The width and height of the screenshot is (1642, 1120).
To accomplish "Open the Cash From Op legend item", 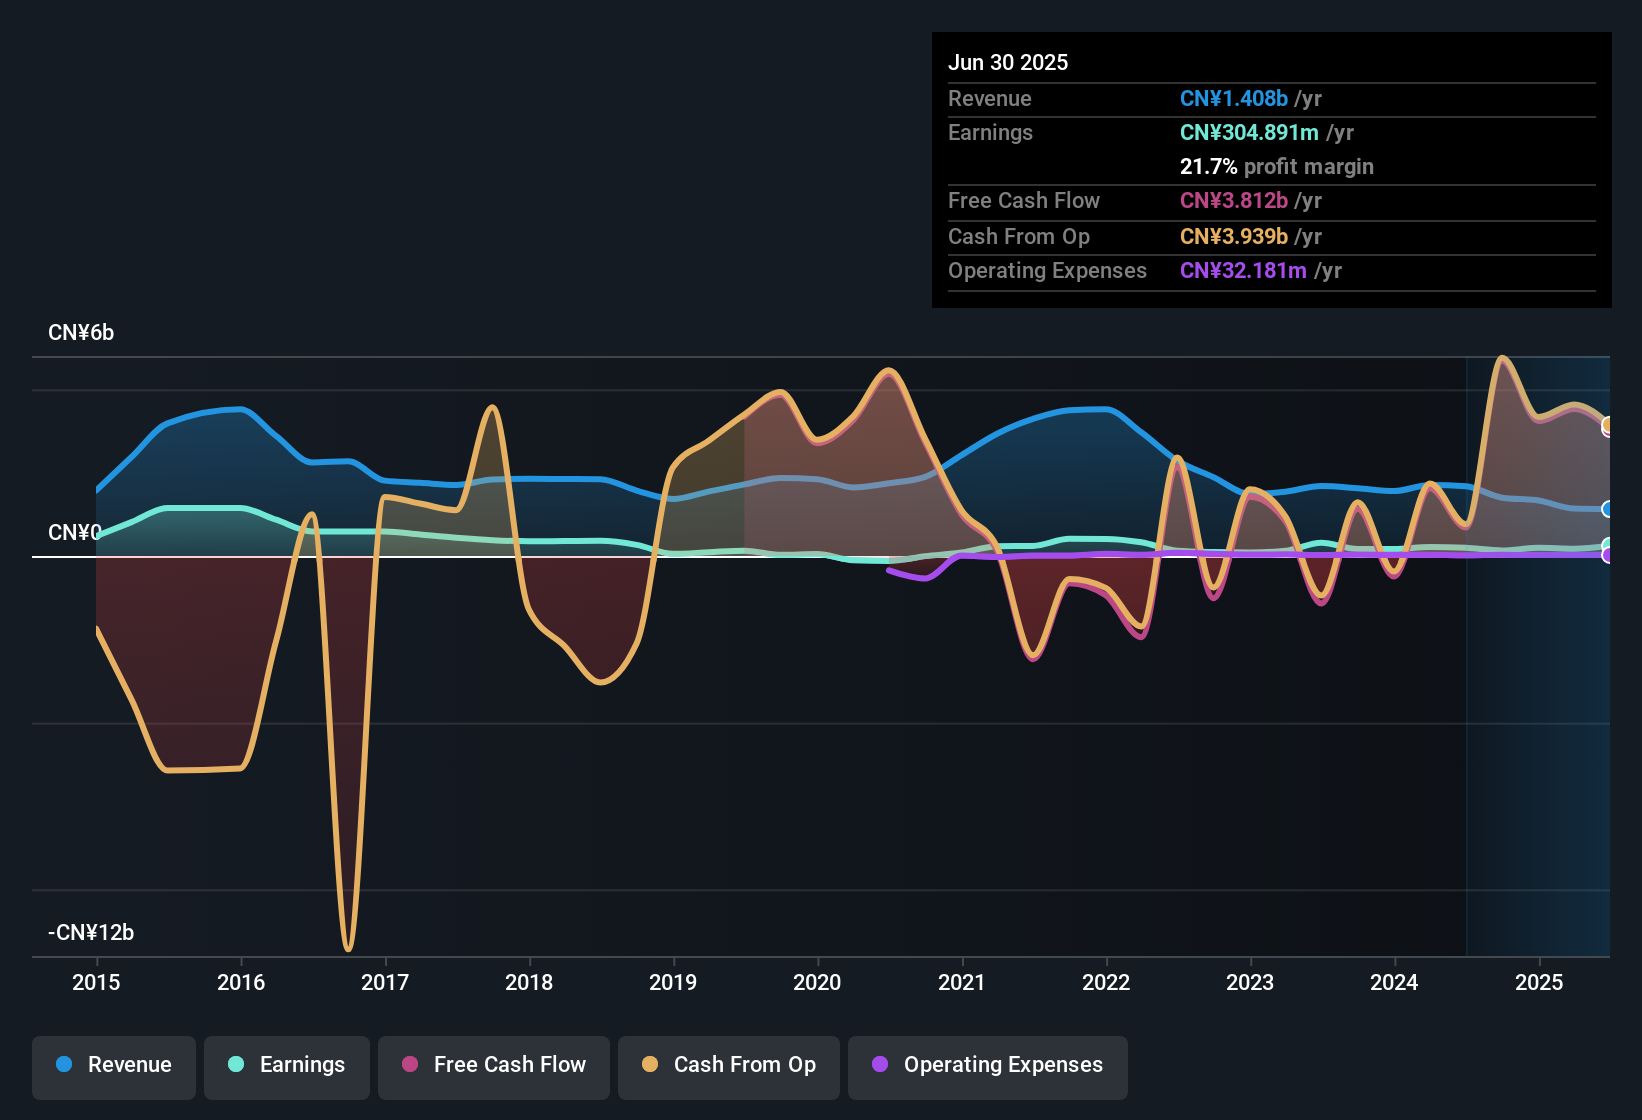I will coord(728,1065).
